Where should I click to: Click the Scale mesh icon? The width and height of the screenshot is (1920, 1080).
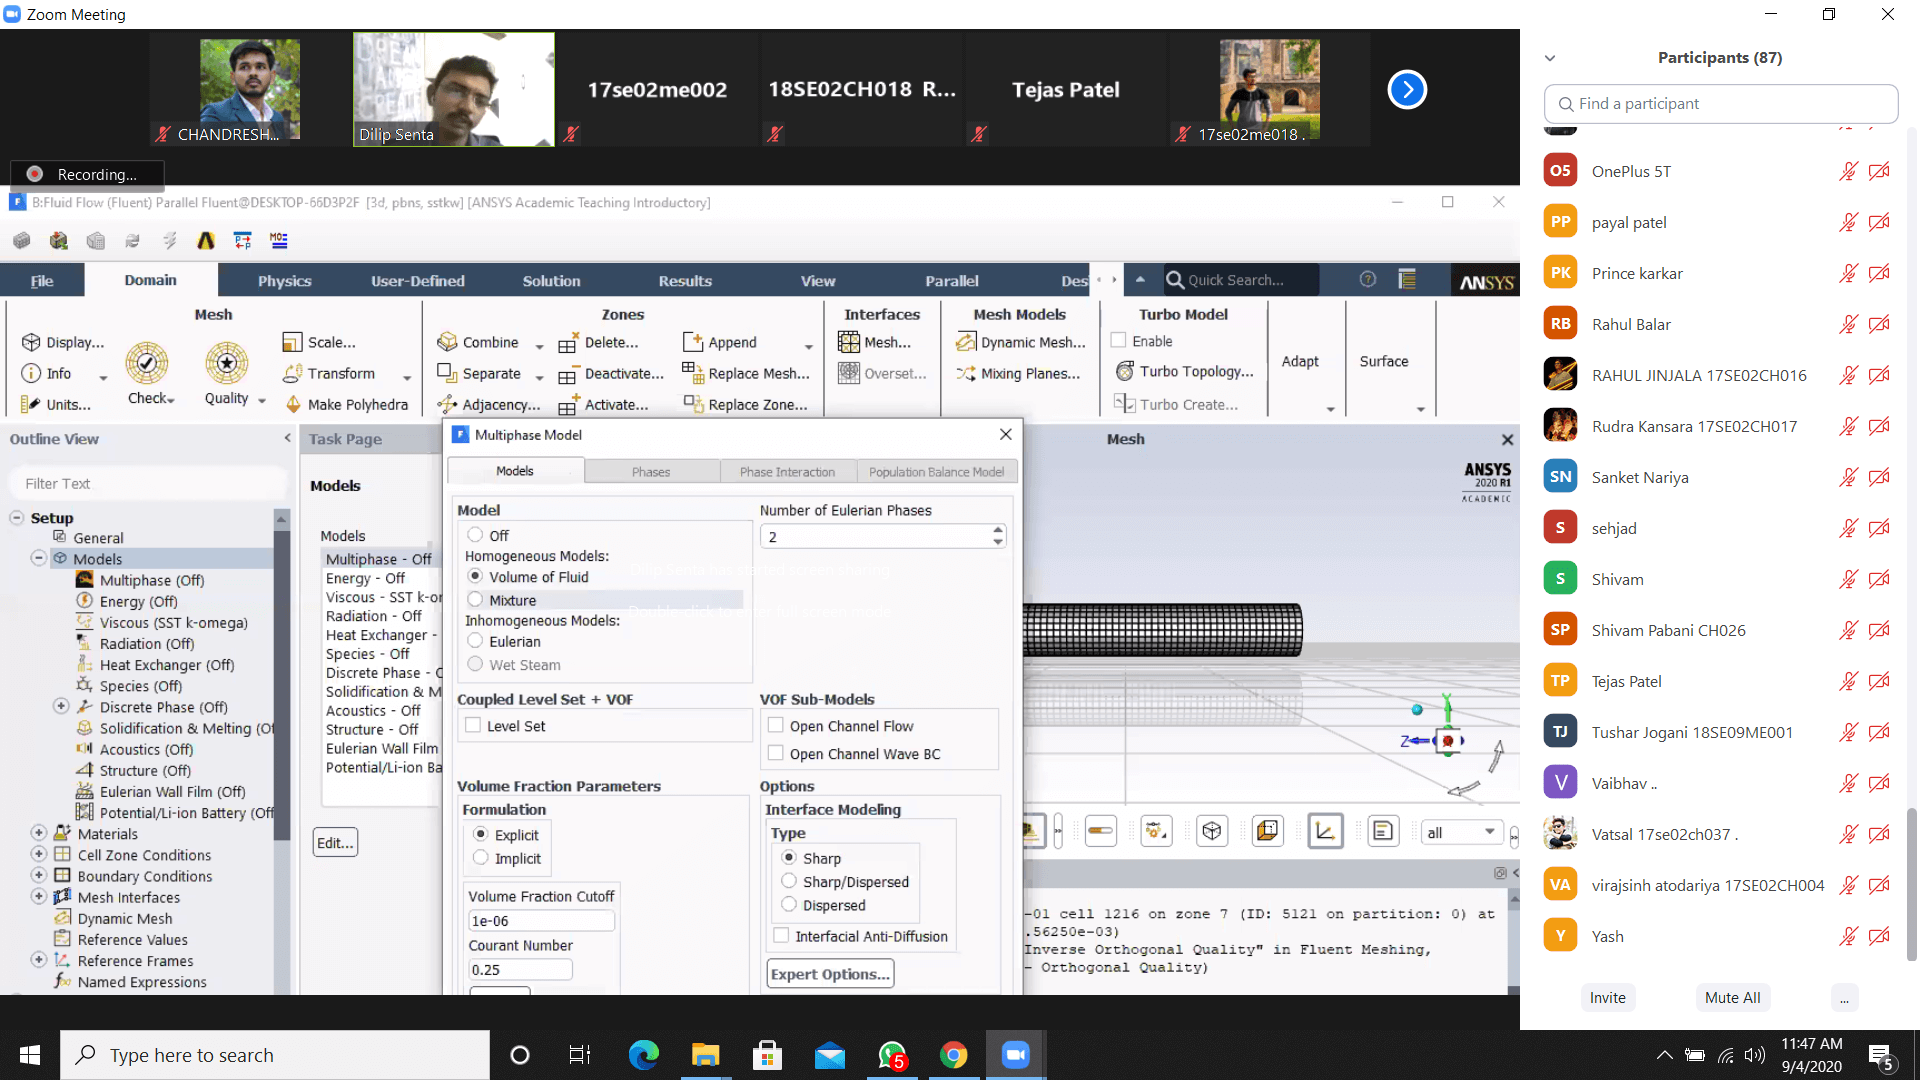pos(292,342)
